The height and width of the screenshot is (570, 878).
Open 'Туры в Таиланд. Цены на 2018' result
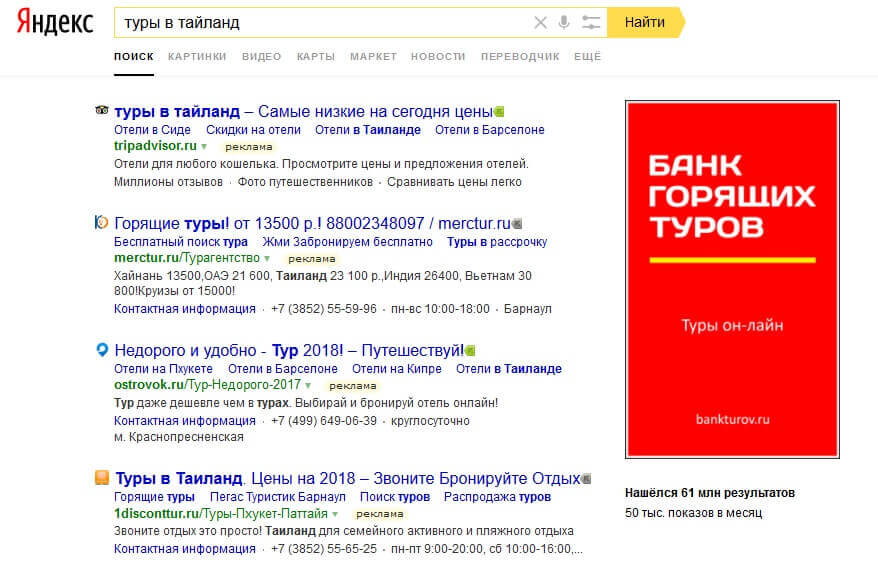348,478
